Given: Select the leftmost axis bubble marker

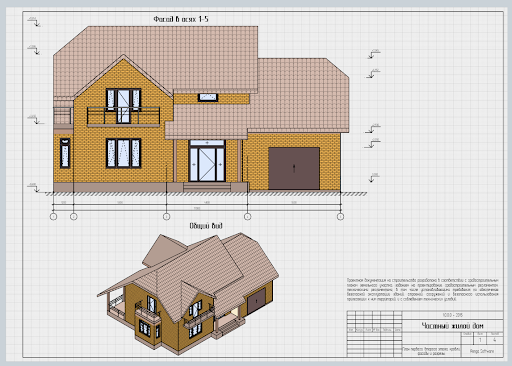Looking at the screenshot, I should 53,217.
